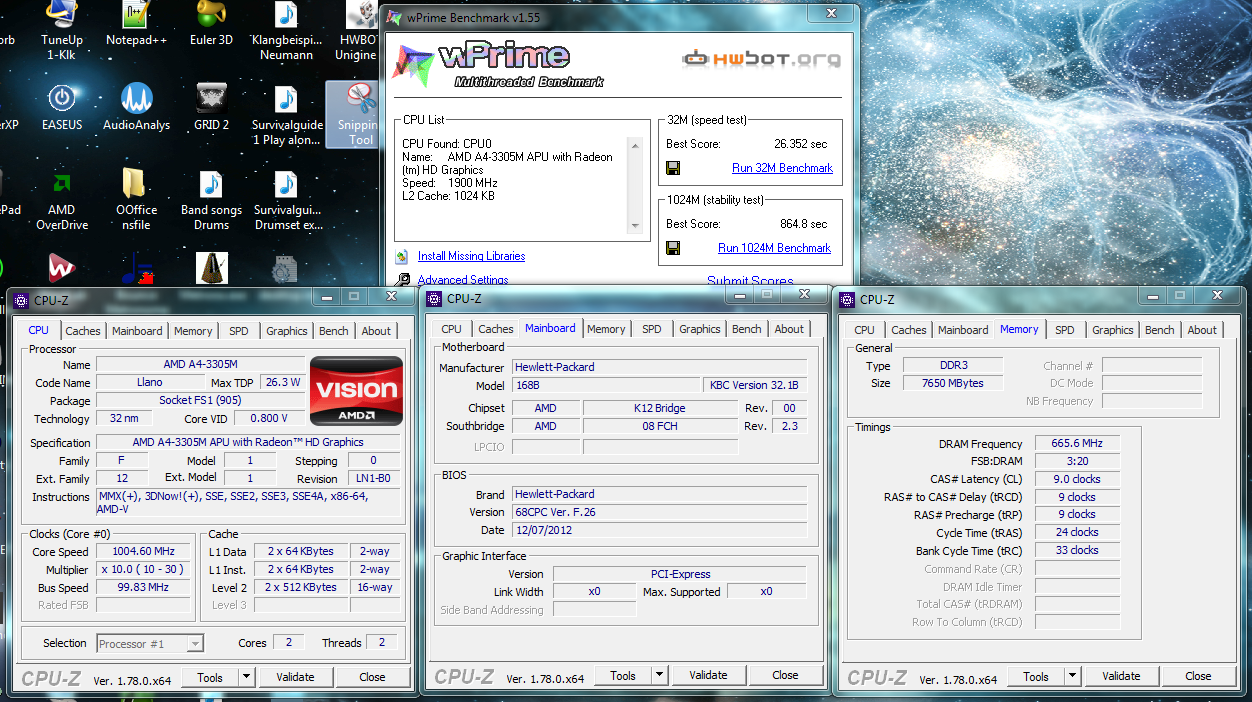The image size is (1252, 702).
Task: Open Memory tab in CPU window
Action: [x=193, y=331]
